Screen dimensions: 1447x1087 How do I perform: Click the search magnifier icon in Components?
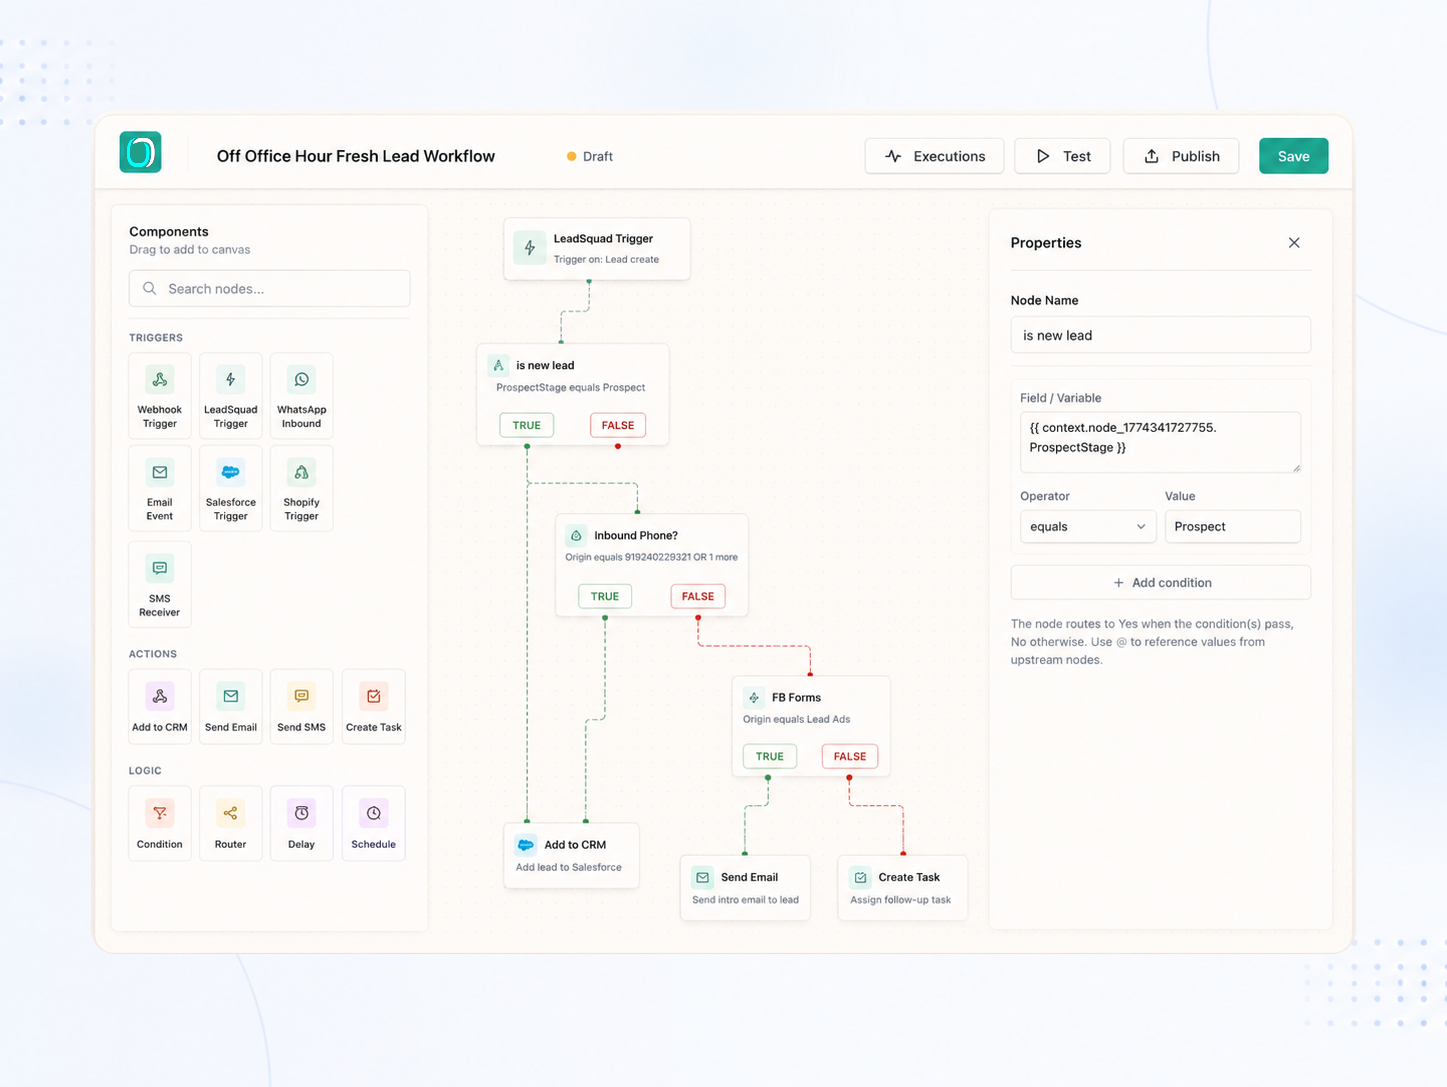[150, 289]
